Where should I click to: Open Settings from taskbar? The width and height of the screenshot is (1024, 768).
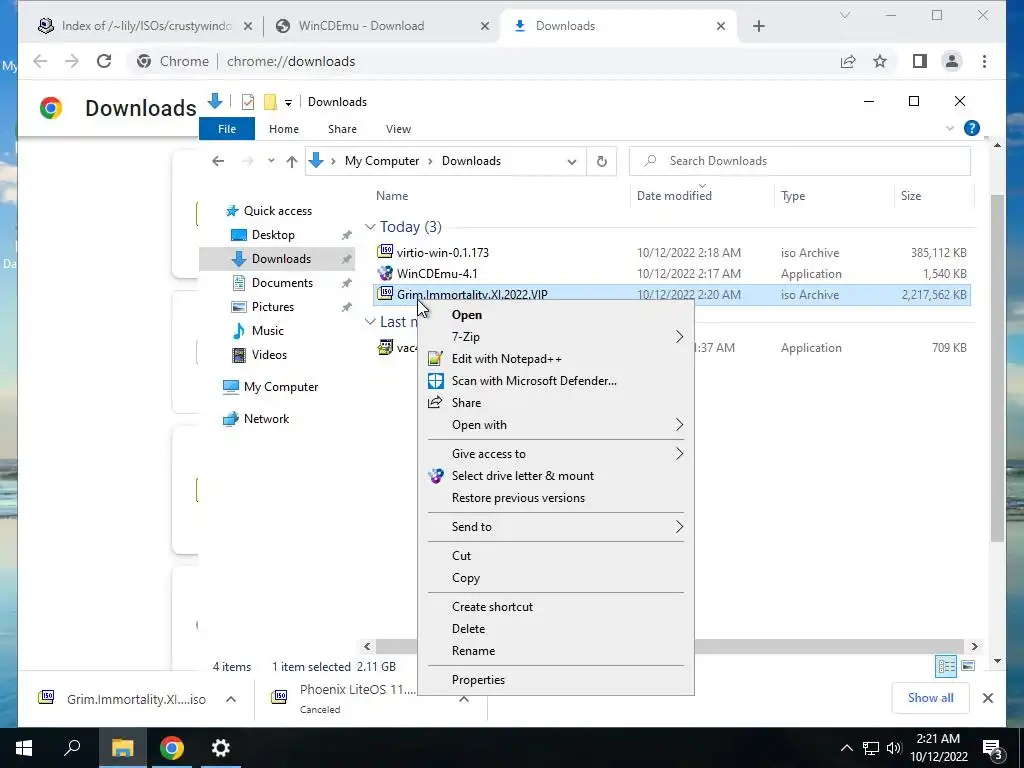coord(221,748)
